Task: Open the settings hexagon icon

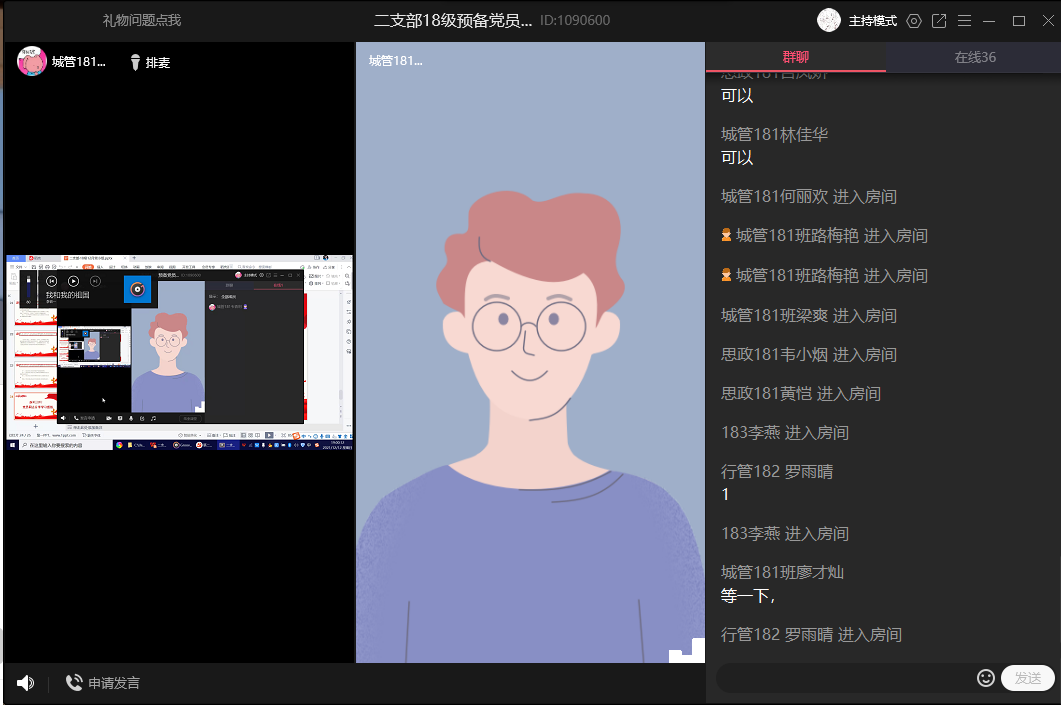Action: click(x=913, y=21)
